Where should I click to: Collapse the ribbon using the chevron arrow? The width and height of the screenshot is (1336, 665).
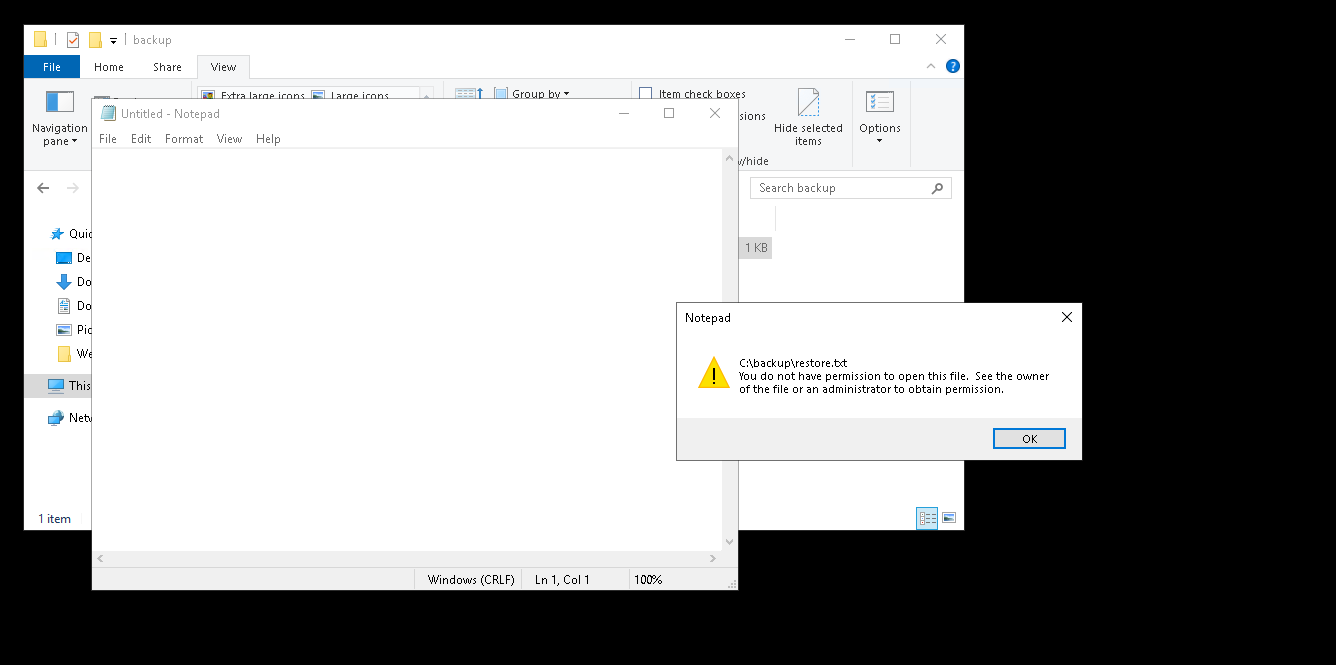coord(931,67)
